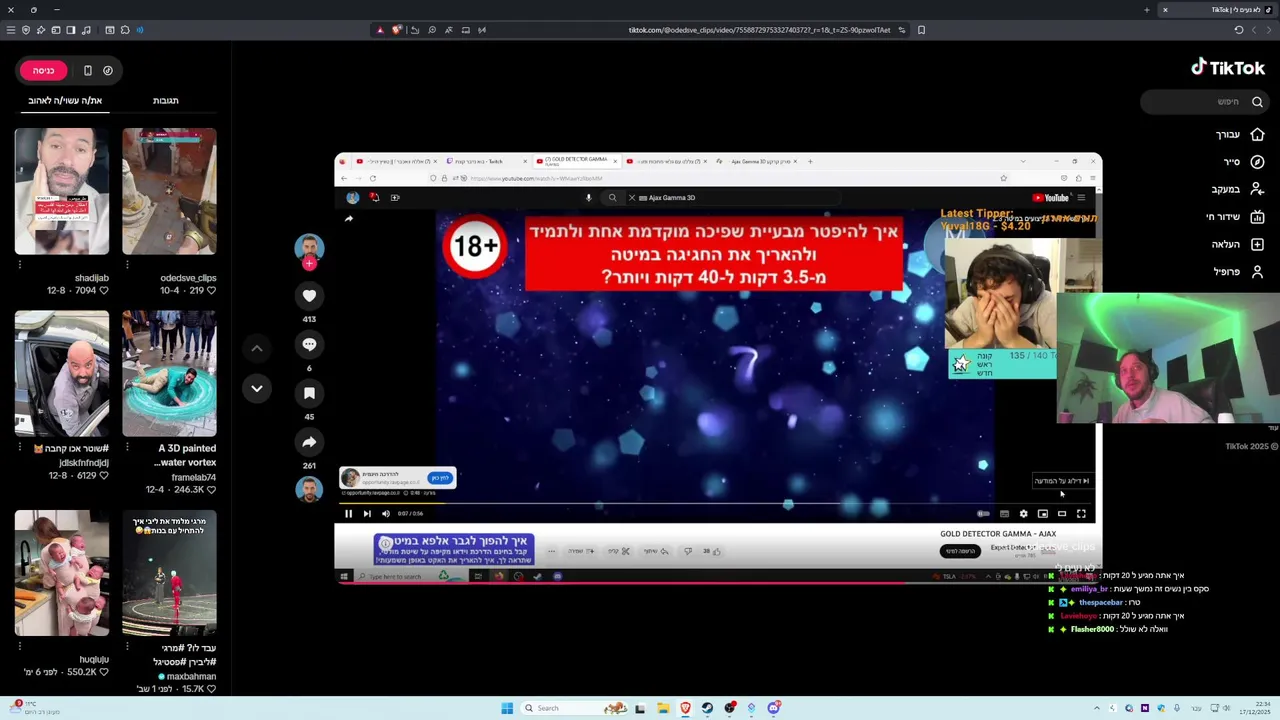Click the pink כניסה login button
Viewport: 1280px width, 720px height.
pos(43,70)
